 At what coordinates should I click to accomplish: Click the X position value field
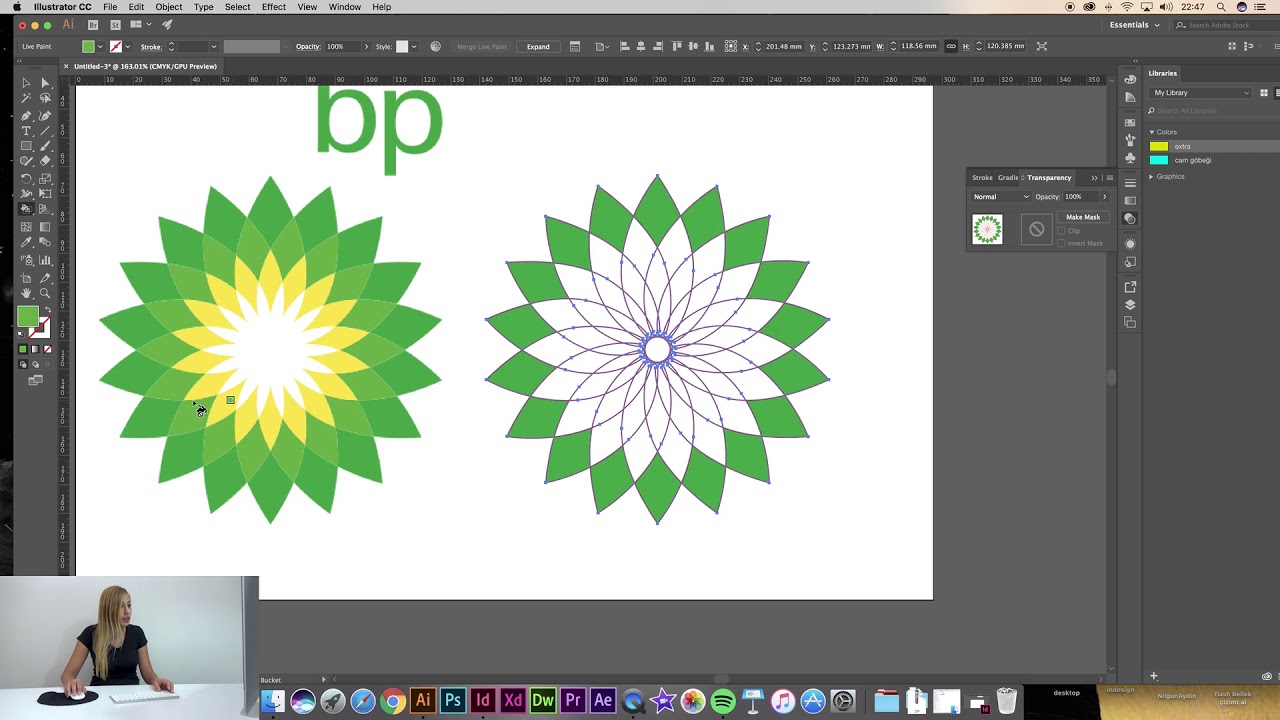[x=783, y=46]
